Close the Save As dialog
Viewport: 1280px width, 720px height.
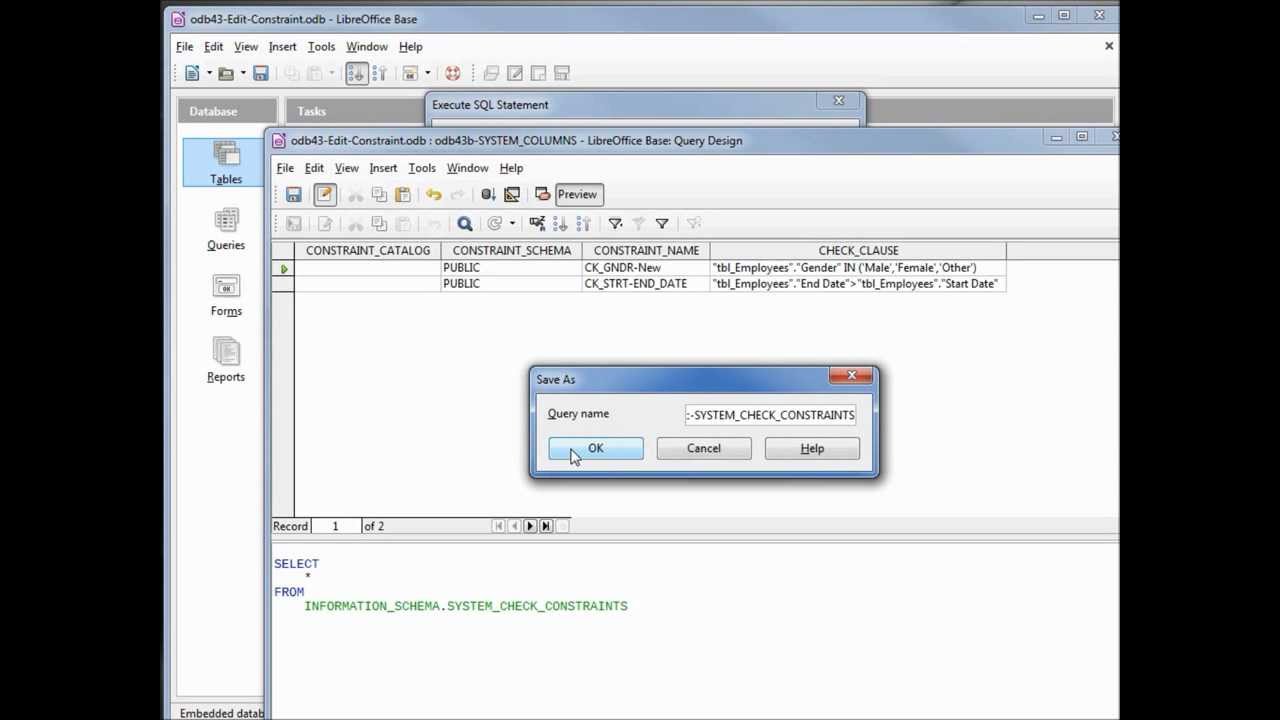click(x=852, y=376)
